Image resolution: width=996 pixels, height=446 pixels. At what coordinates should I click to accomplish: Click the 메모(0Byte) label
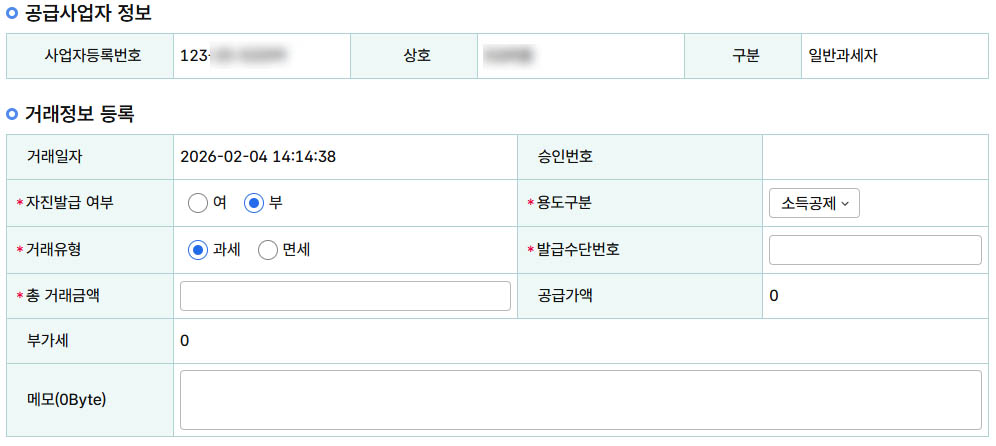[x=66, y=400]
